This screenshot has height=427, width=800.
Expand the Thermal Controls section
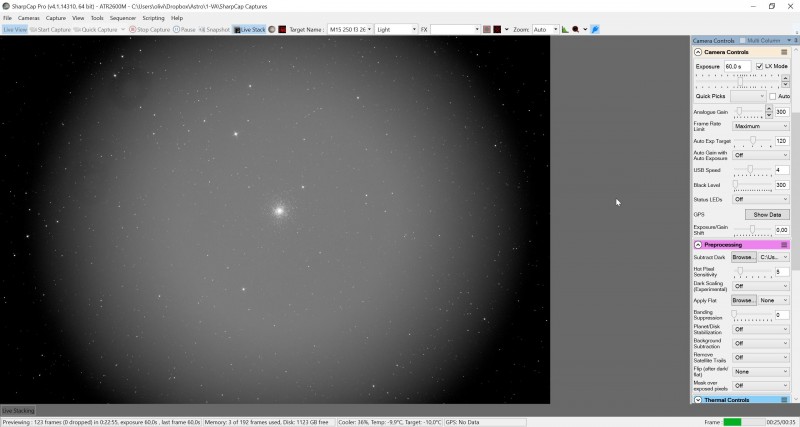pos(698,400)
